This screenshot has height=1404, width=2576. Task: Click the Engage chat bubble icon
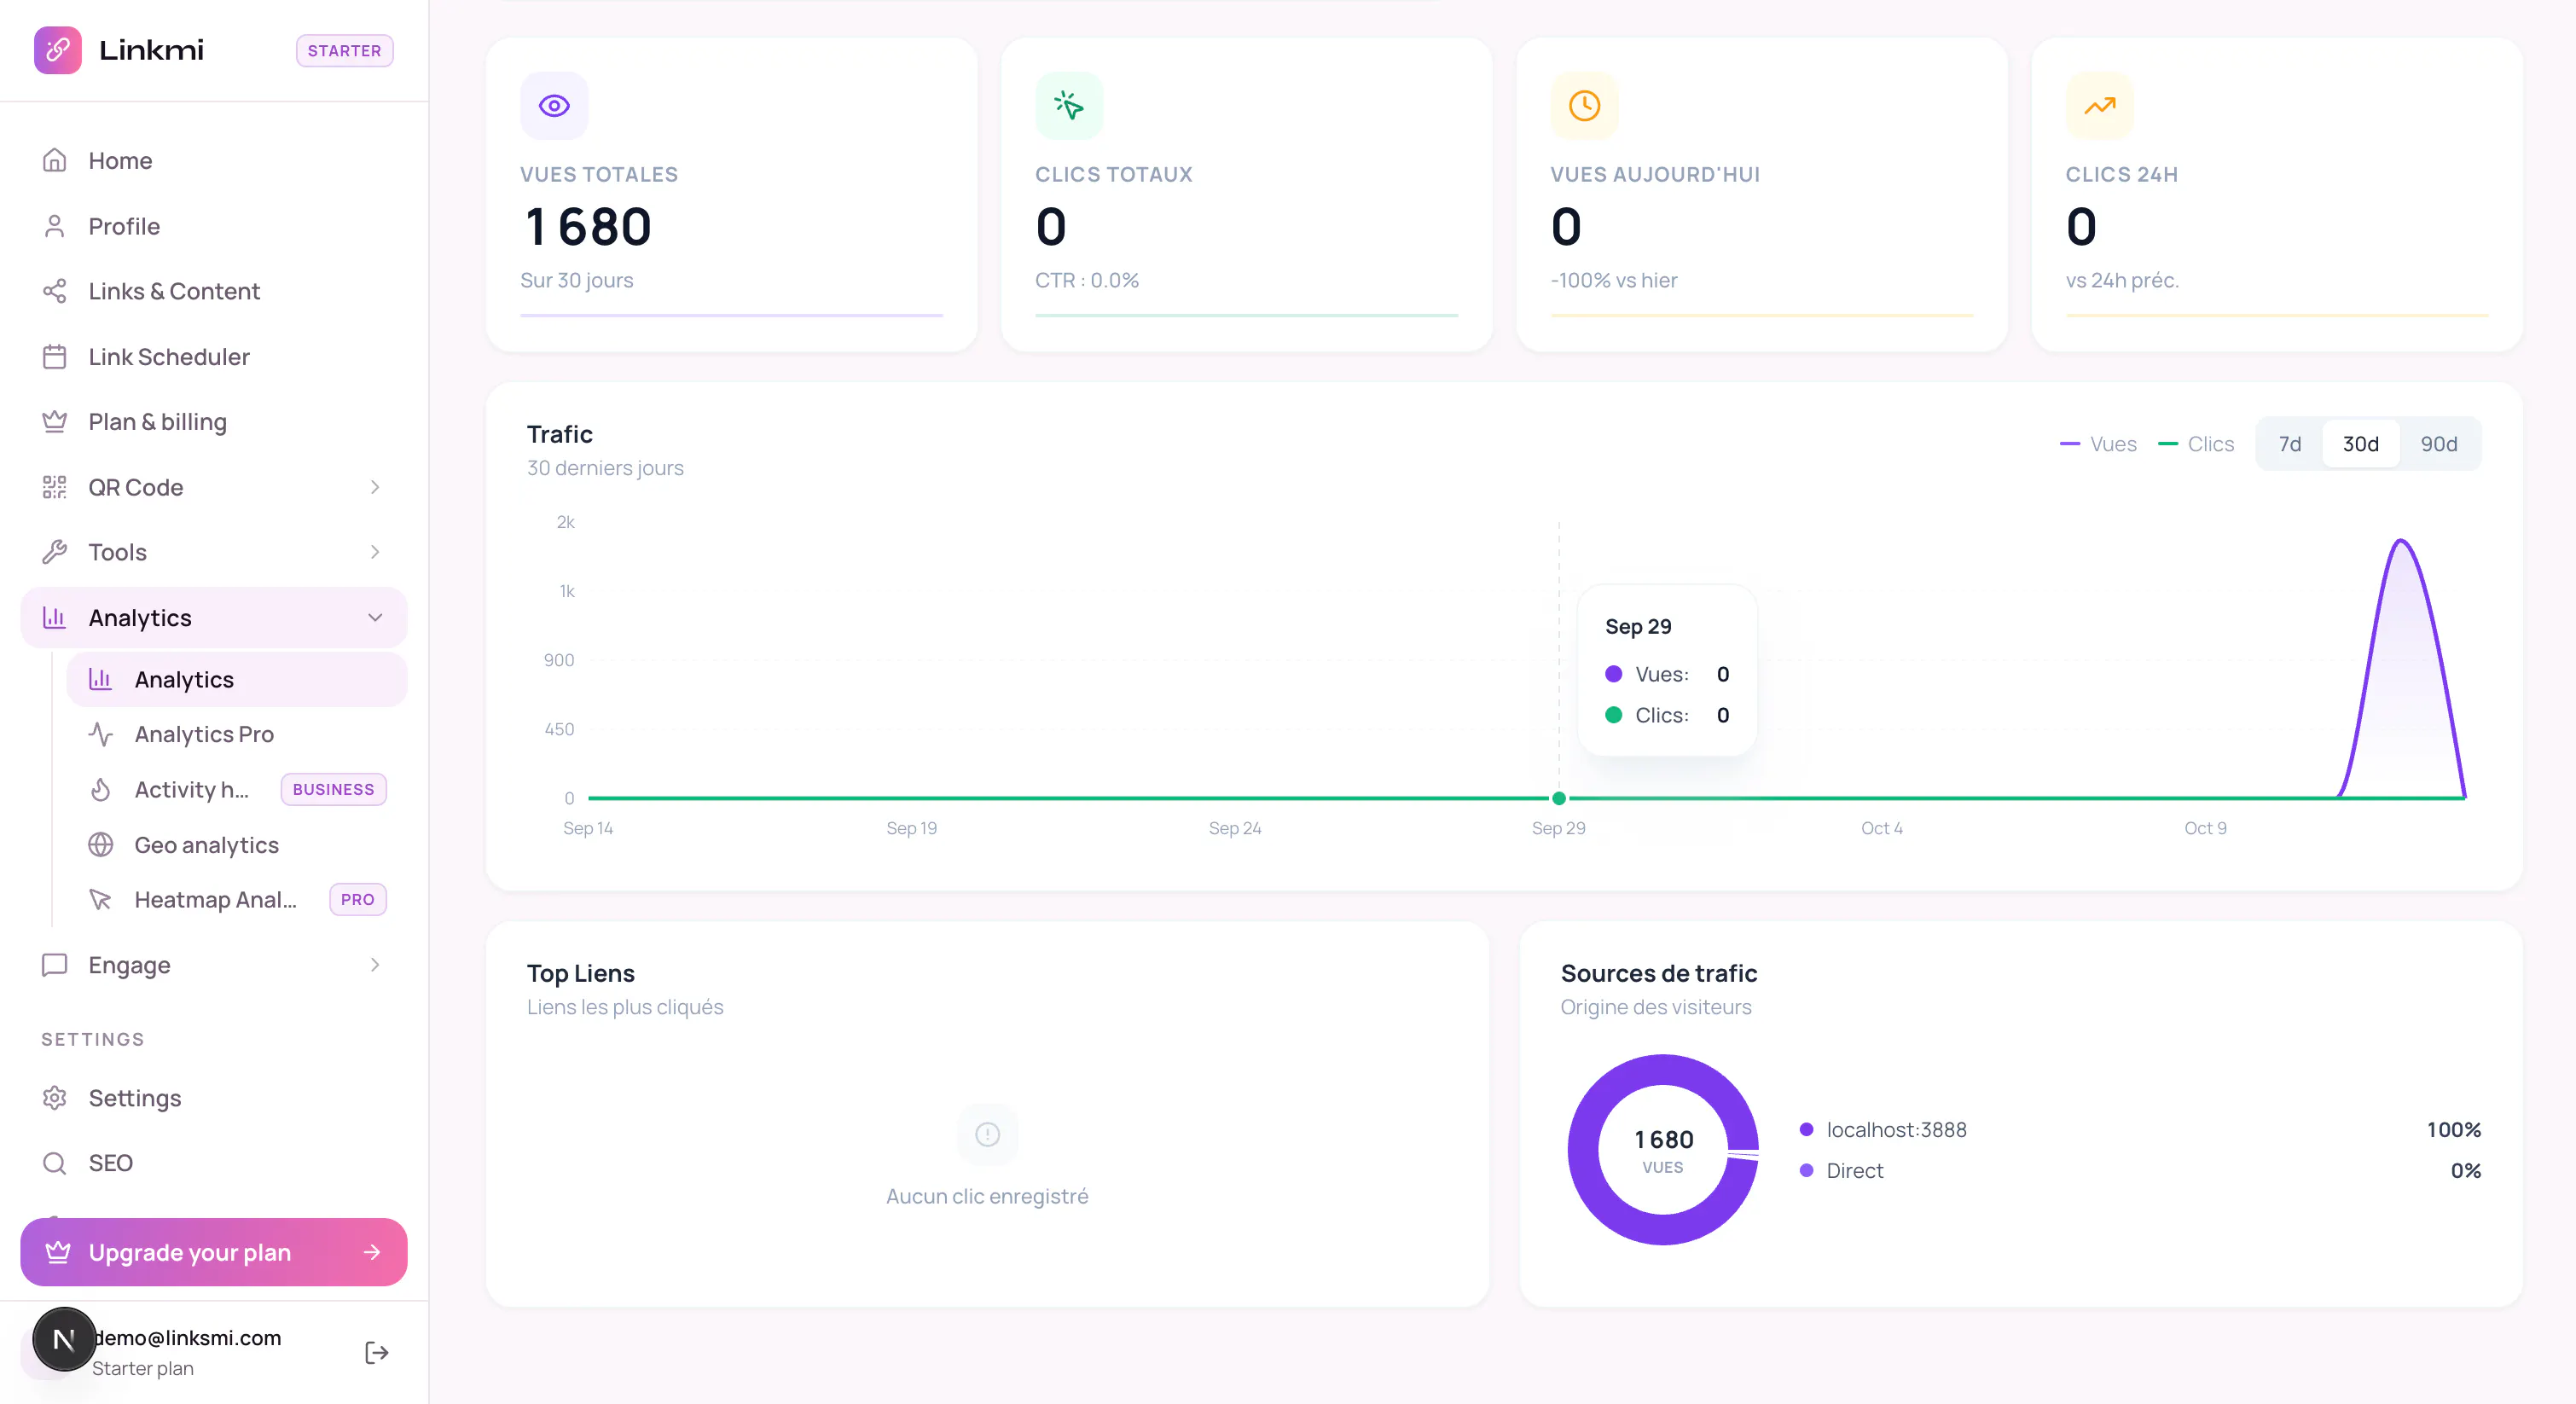pos(54,965)
